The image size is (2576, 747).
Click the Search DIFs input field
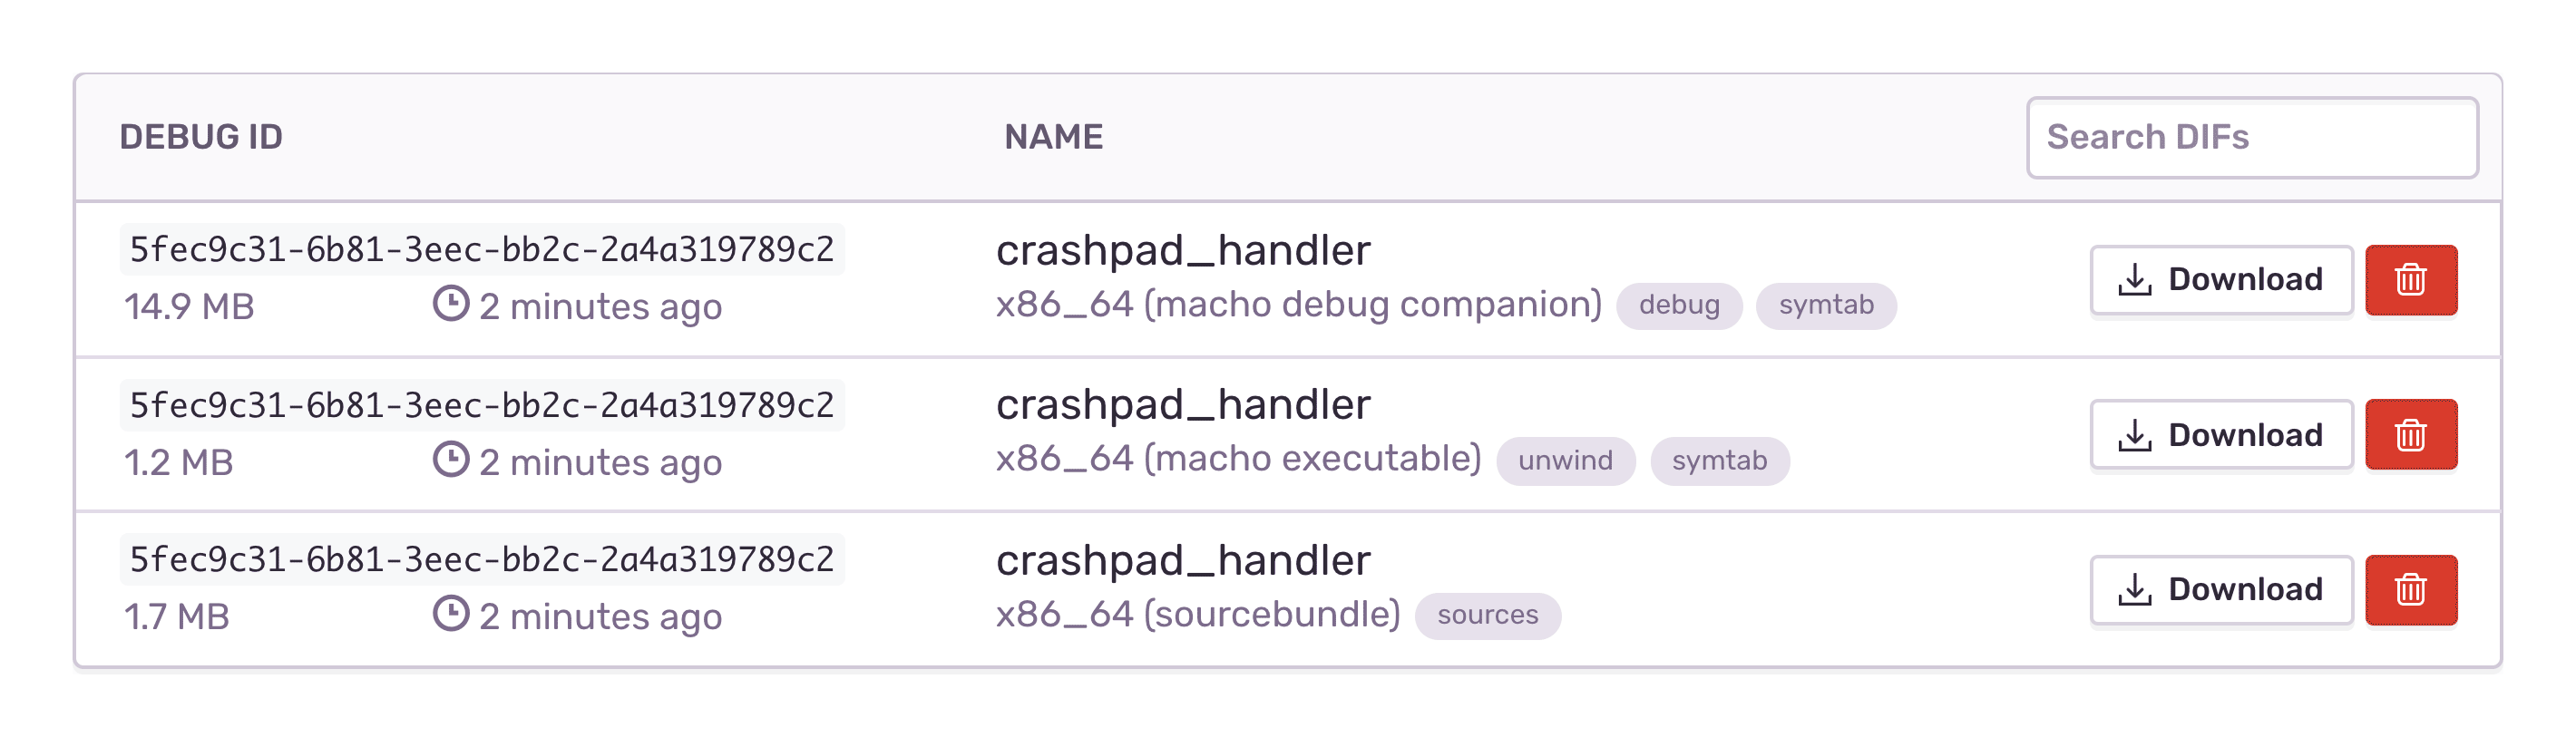click(2251, 138)
